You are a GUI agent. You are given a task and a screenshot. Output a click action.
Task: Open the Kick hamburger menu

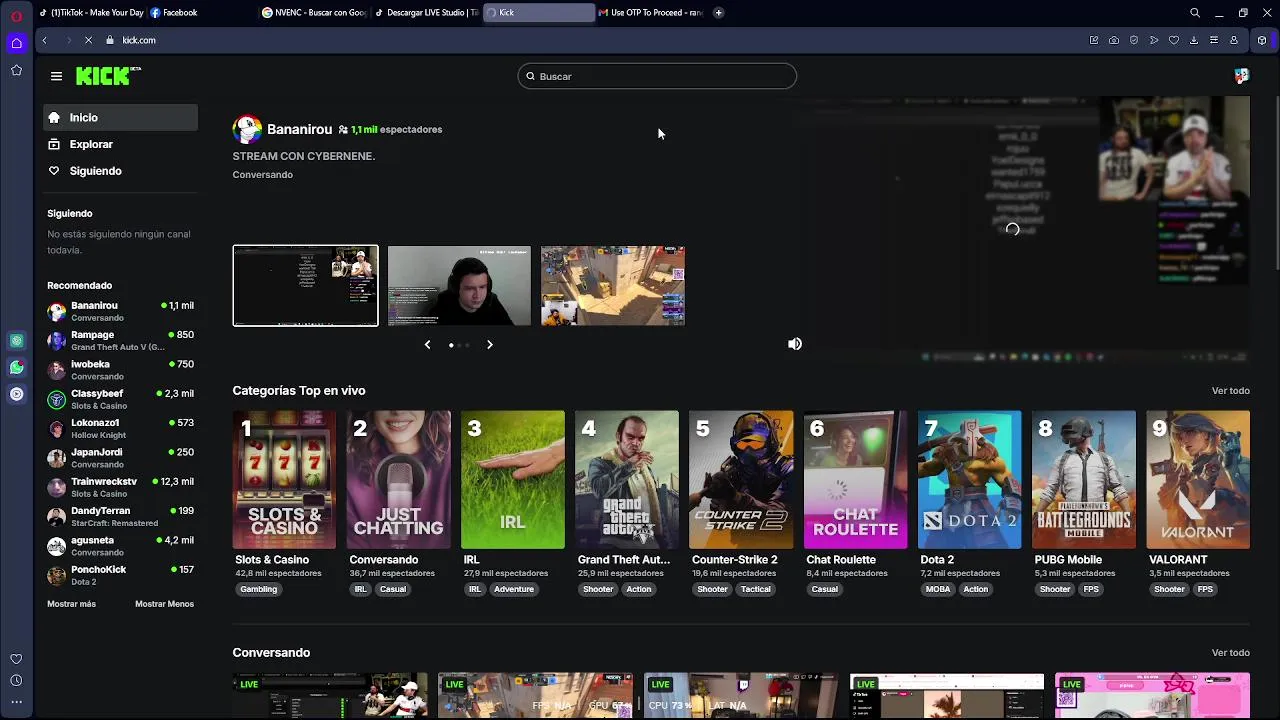click(56, 76)
